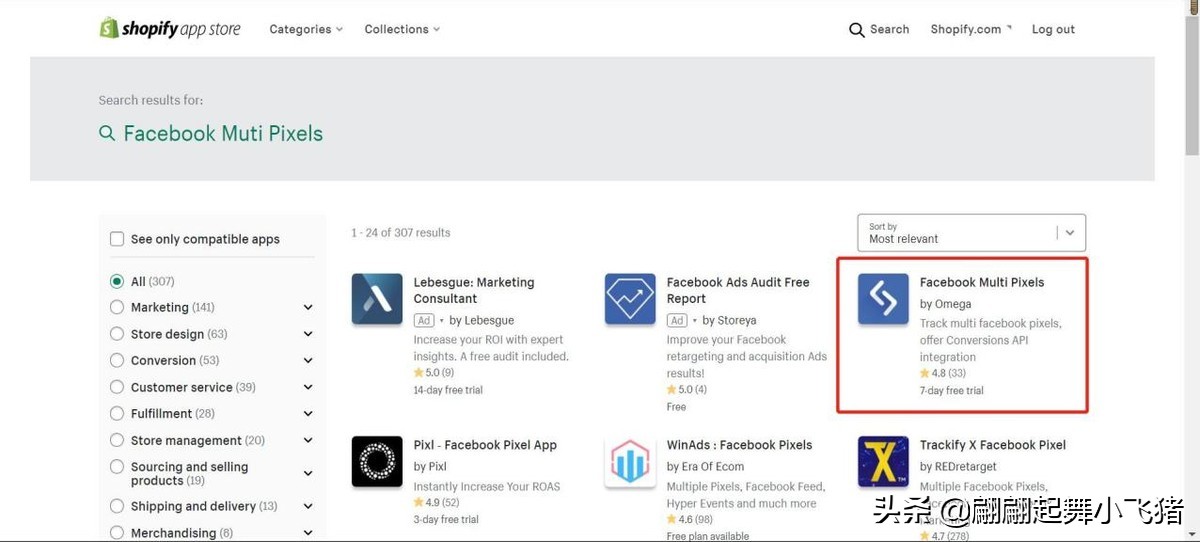Open the Facebook Ads Audit app icon
This screenshot has width=1200, height=542.
[x=630, y=299]
